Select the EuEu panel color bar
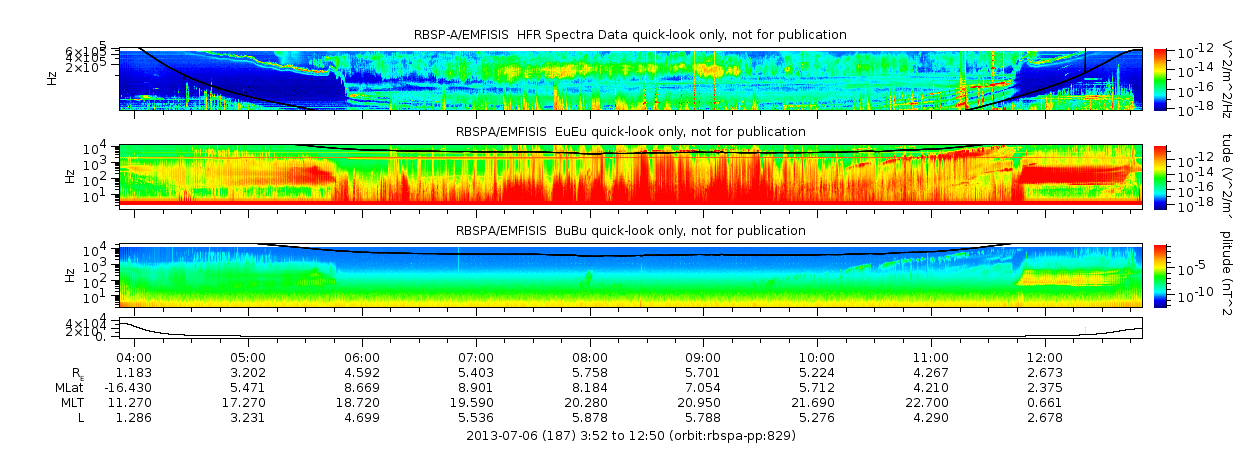1250x449 pixels. point(1160,175)
